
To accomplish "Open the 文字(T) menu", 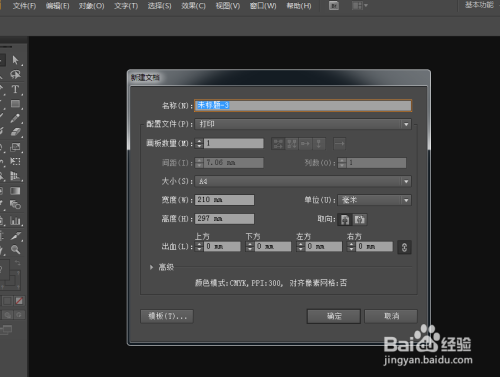I will pos(126,6).
